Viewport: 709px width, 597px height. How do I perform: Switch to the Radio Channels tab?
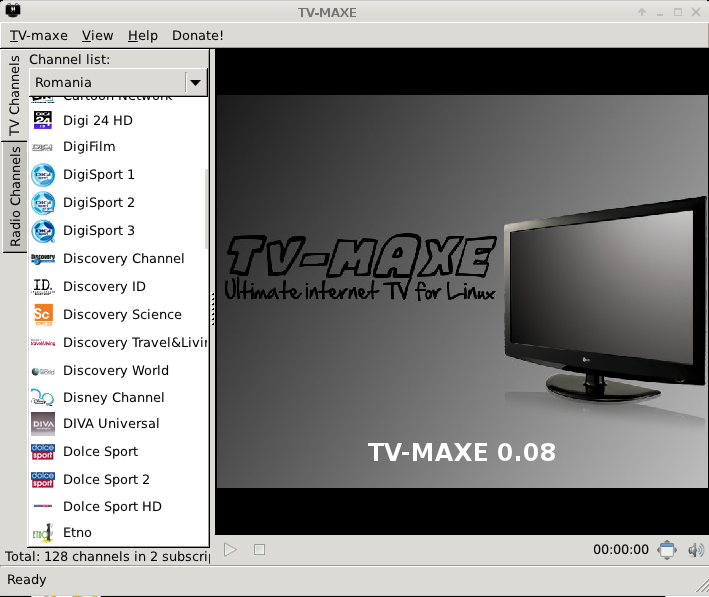coord(15,196)
